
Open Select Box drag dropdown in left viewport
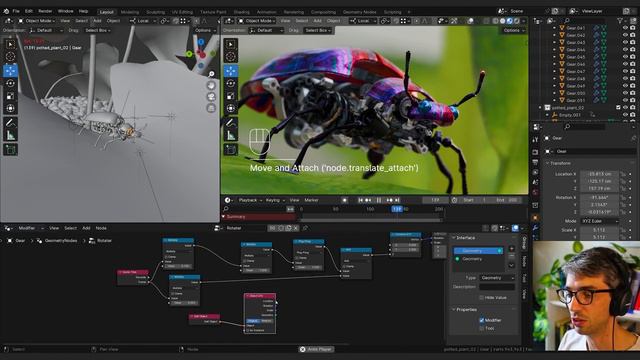[98, 30]
